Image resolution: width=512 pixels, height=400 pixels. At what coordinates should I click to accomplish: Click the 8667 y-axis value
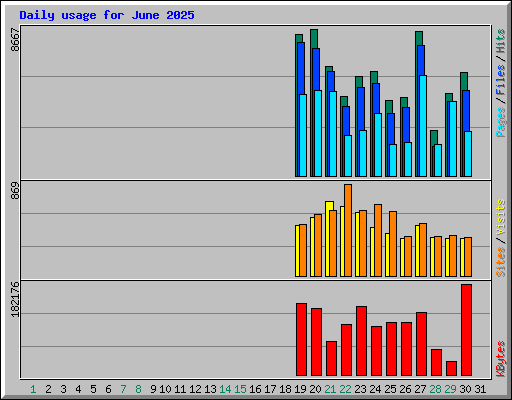[15, 39]
